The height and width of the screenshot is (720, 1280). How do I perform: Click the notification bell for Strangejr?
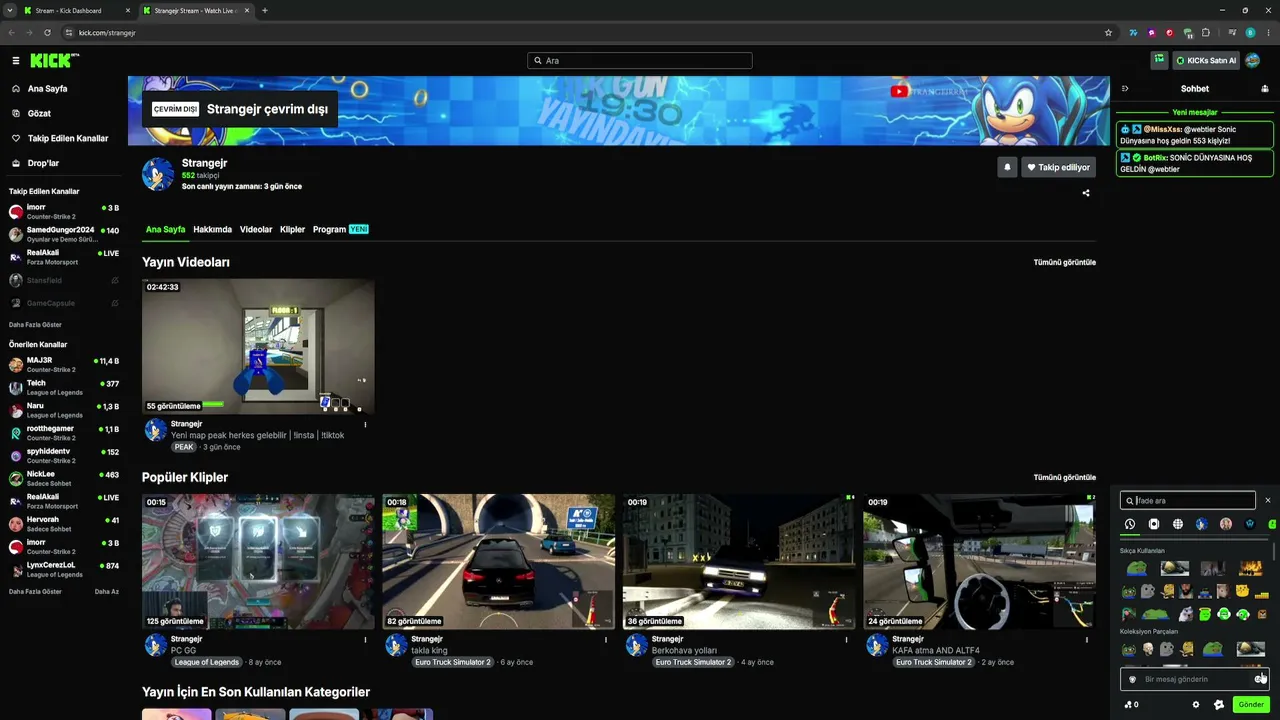click(x=1007, y=167)
